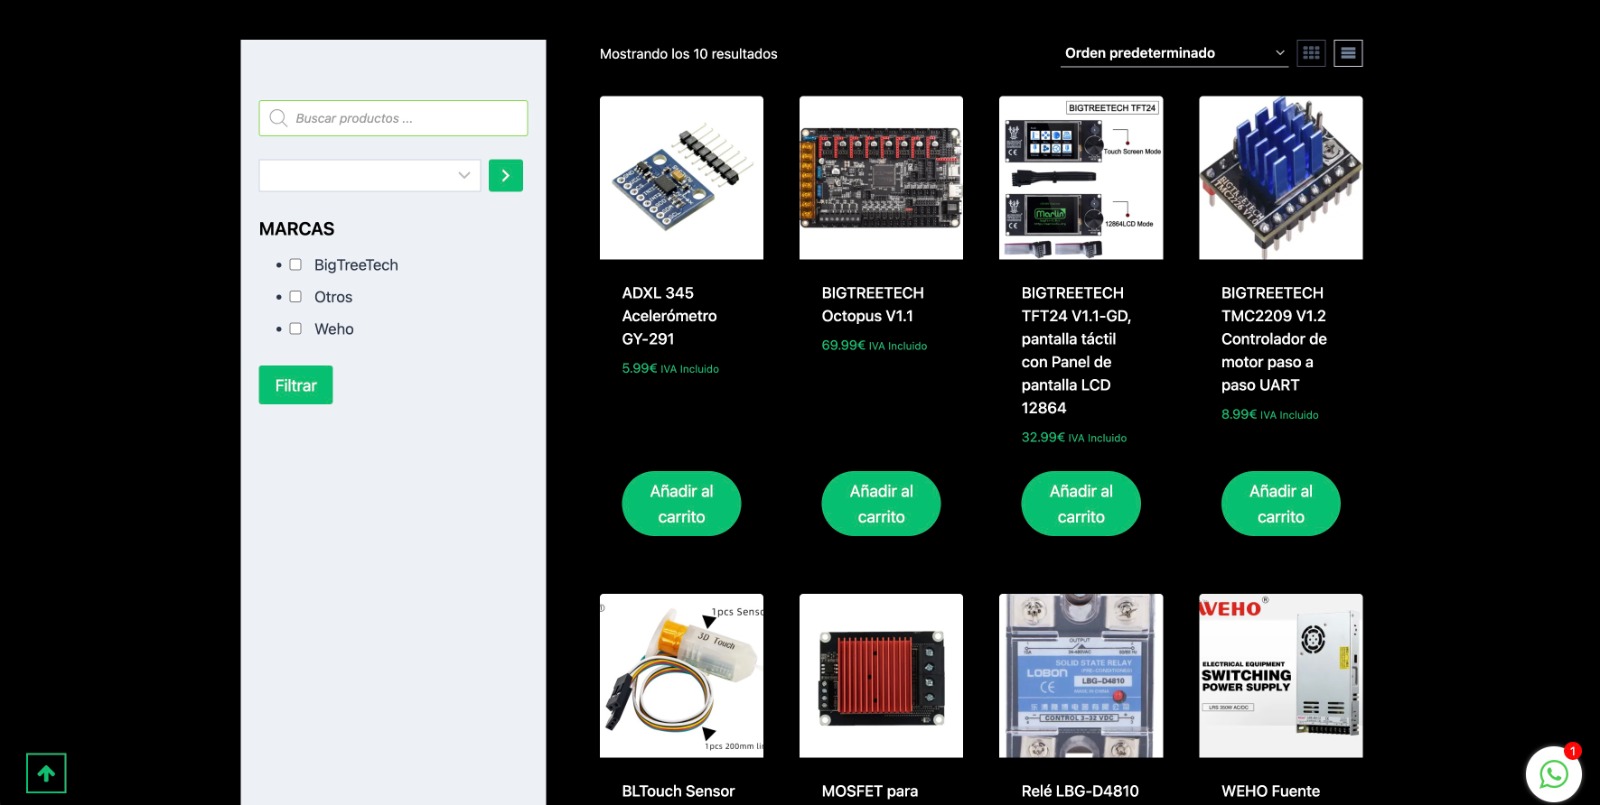This screenshot has width=1600, height=805.
Task: Click the BigTreeTech brand label
Action: [x=356, y=265]
